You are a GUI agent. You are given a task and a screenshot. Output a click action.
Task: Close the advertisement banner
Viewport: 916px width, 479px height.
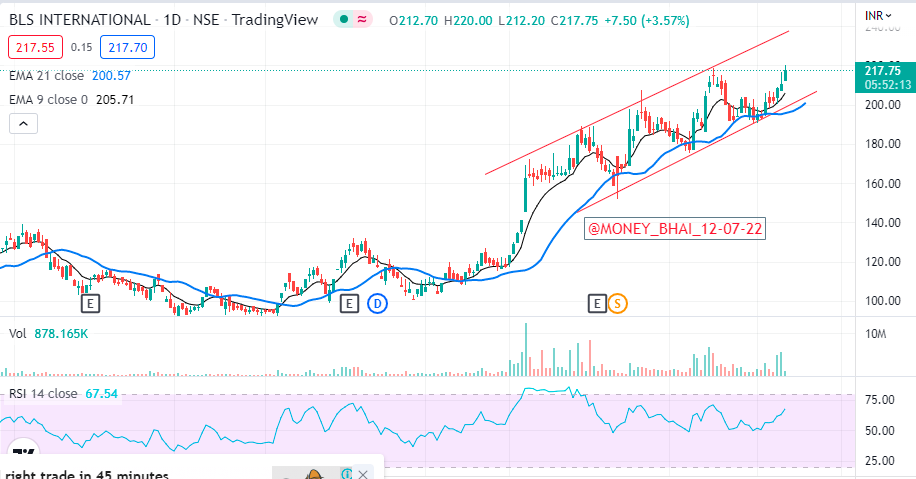[x=363, y=474]
